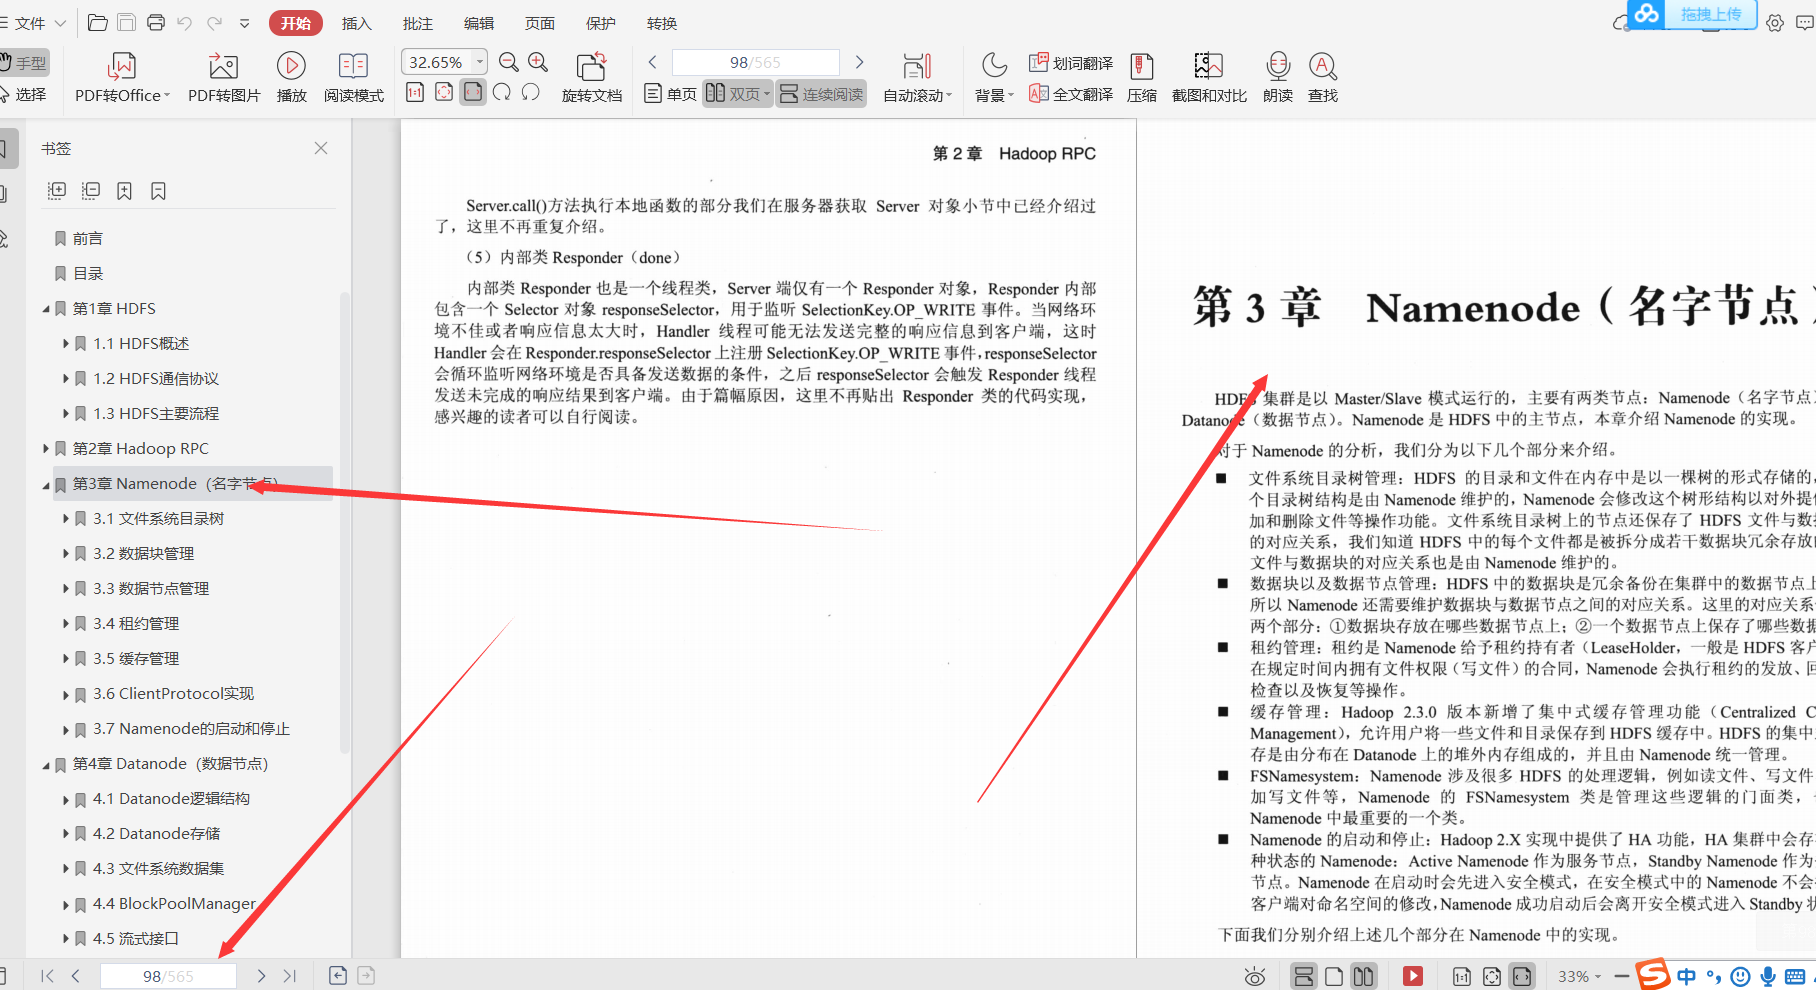Open the 前言 bookmark
Screen dimensions: 1816x990
(x=87, y=239)
